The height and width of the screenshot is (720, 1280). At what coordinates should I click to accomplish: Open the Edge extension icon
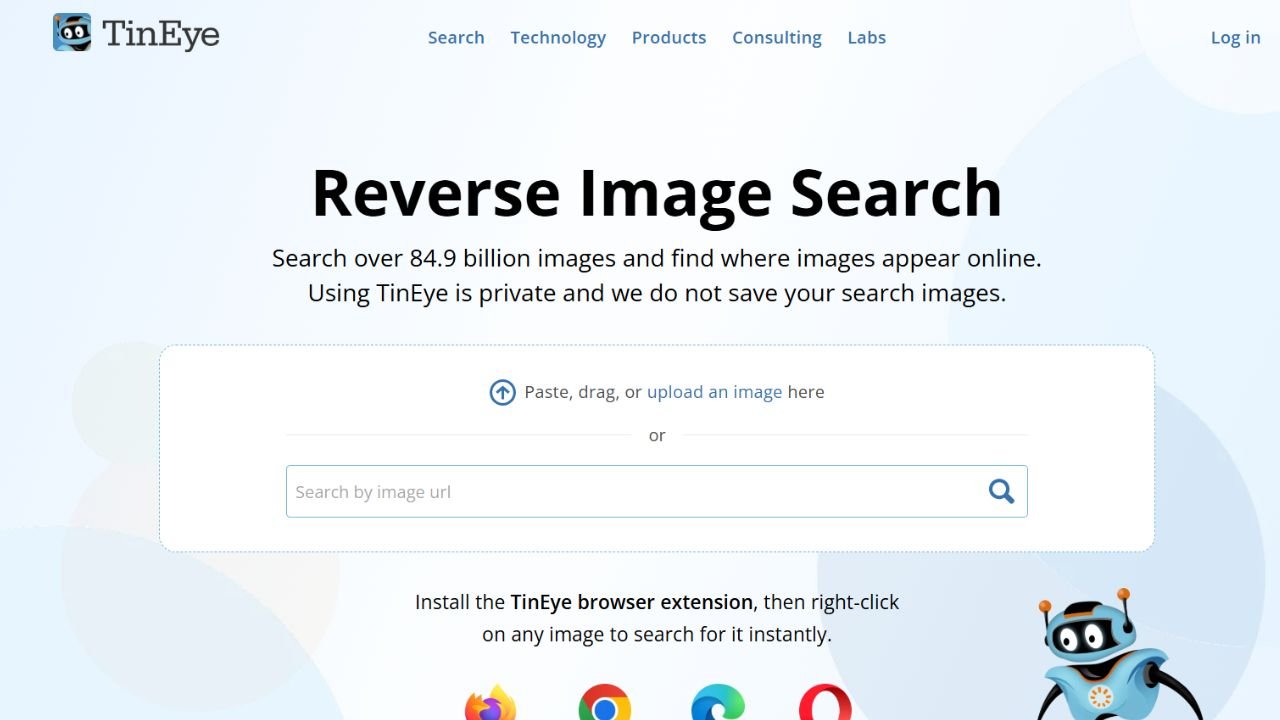[x=718, y=703]
